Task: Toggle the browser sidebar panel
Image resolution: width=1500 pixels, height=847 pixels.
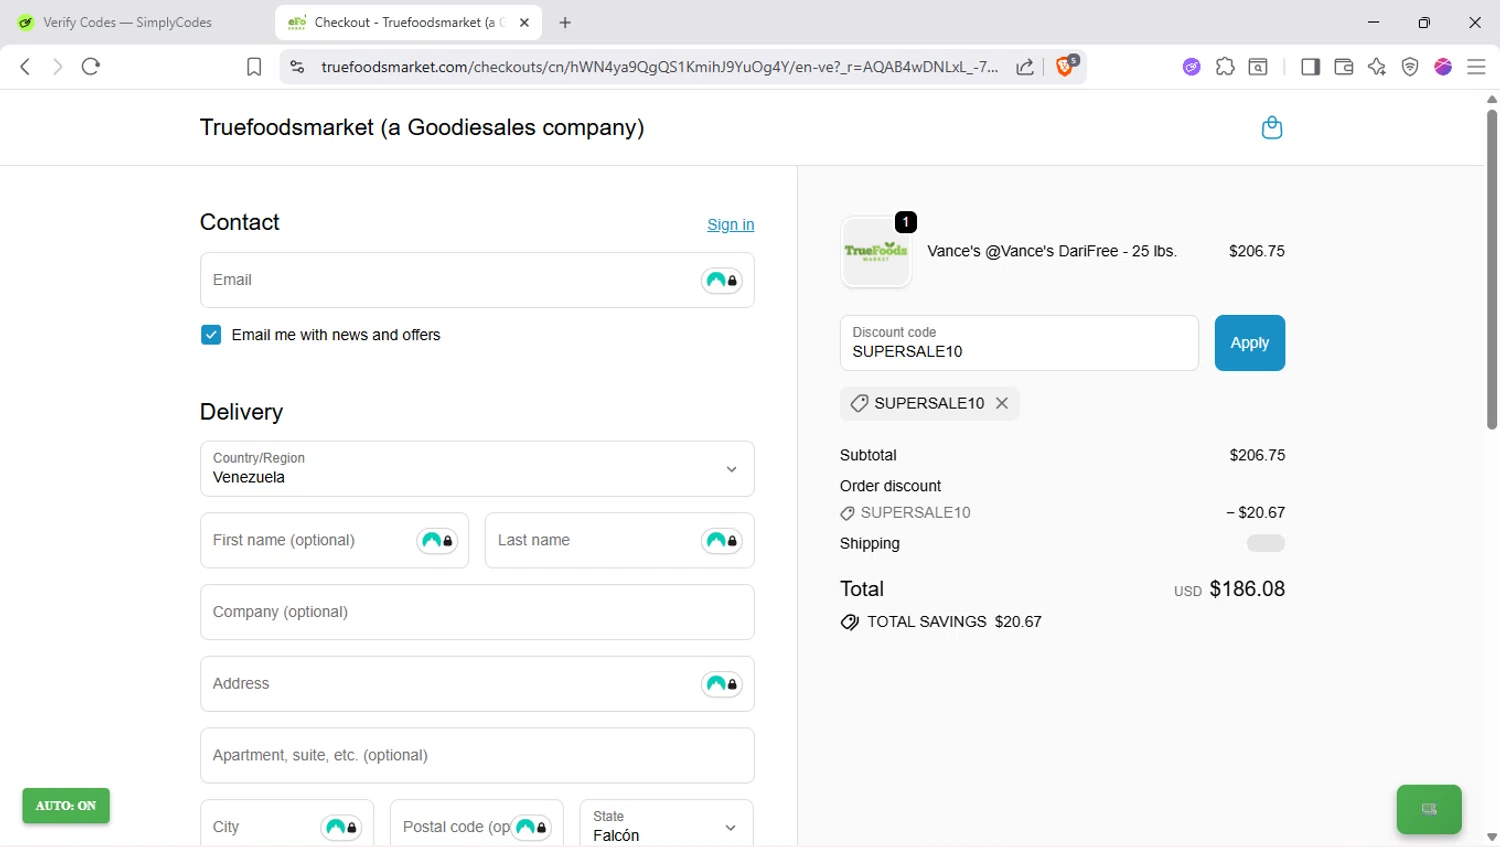Action: tap(1310, 67)
